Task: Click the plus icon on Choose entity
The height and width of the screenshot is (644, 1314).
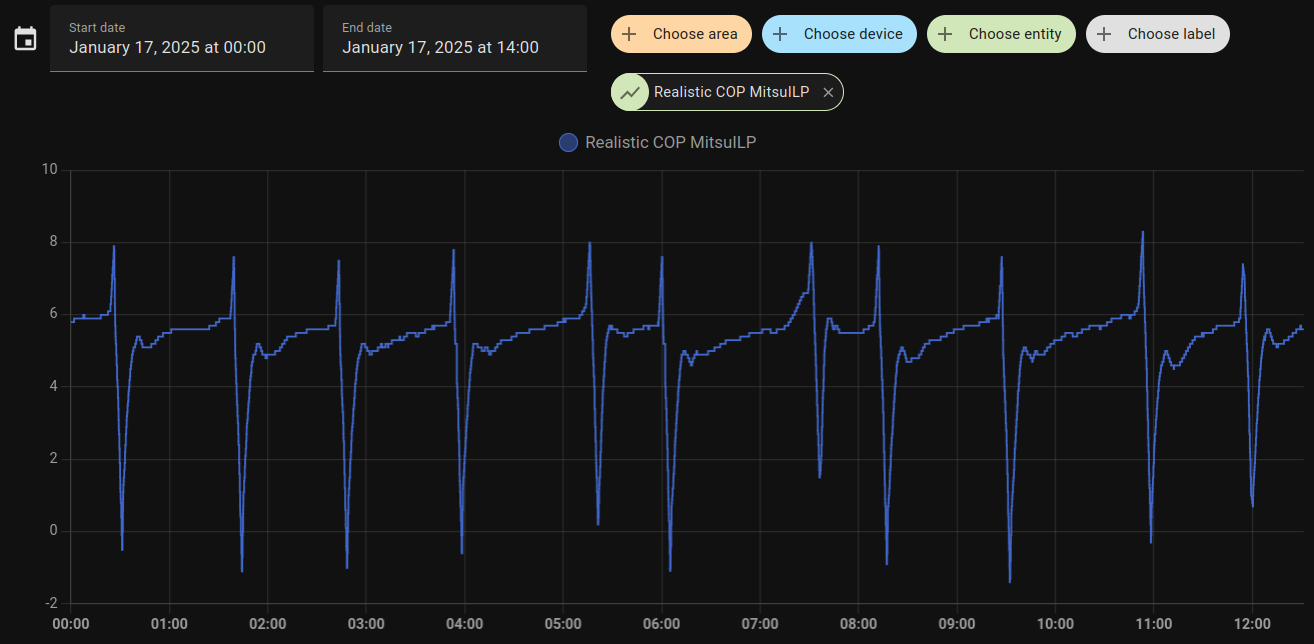Action: (945, 34)
